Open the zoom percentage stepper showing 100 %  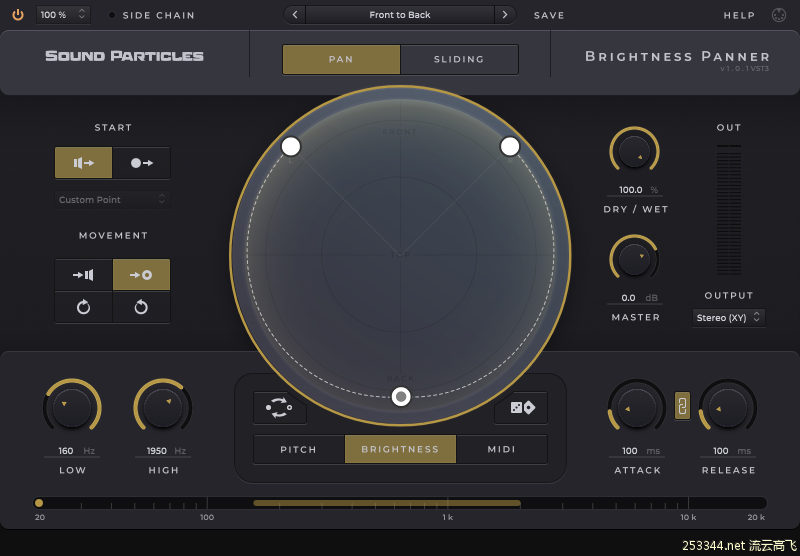(x=63, y=15)
